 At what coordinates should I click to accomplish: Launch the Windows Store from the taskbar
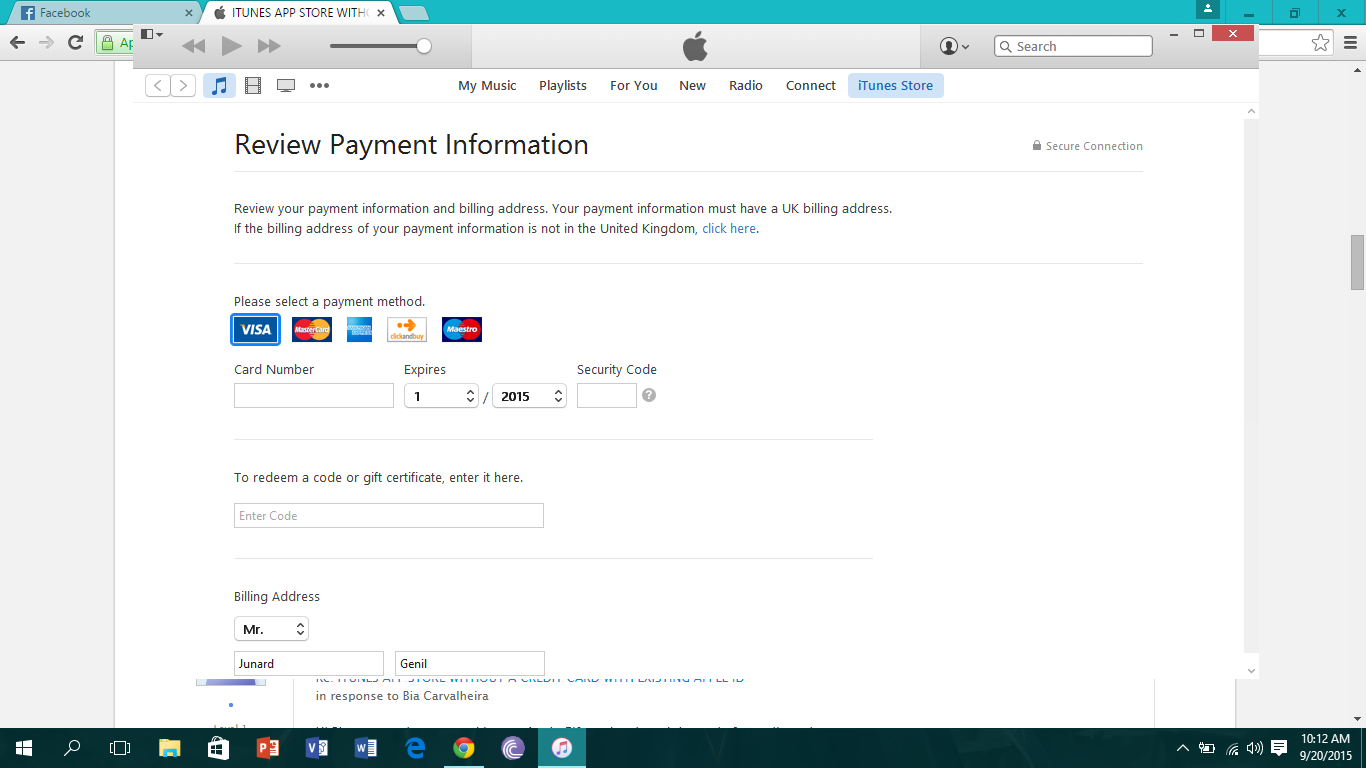tap(218, 748)
